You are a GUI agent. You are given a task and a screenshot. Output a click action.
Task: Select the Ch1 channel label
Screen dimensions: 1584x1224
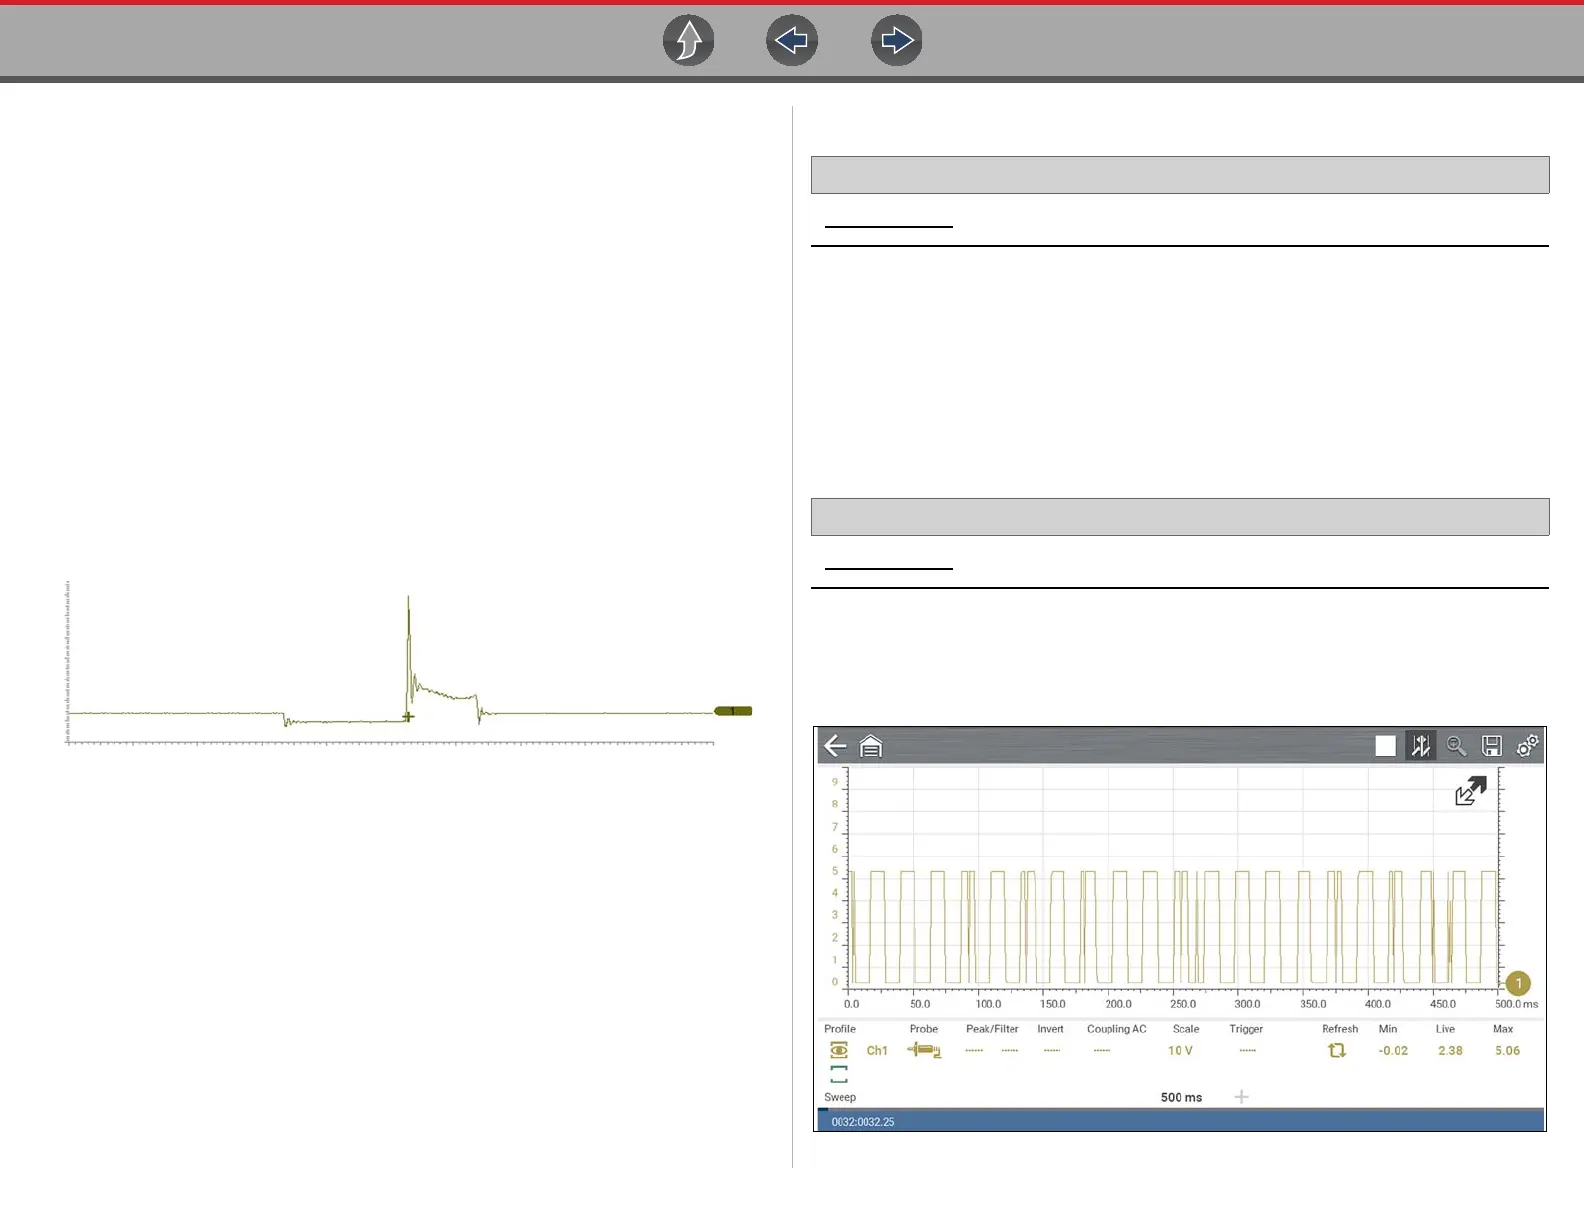(877, 1051)
